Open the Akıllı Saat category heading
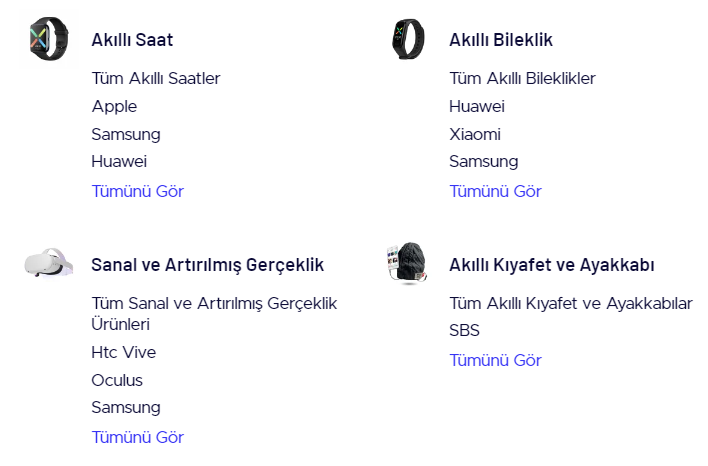This screenshot has height=466, width=708. (x=131, y=40)
